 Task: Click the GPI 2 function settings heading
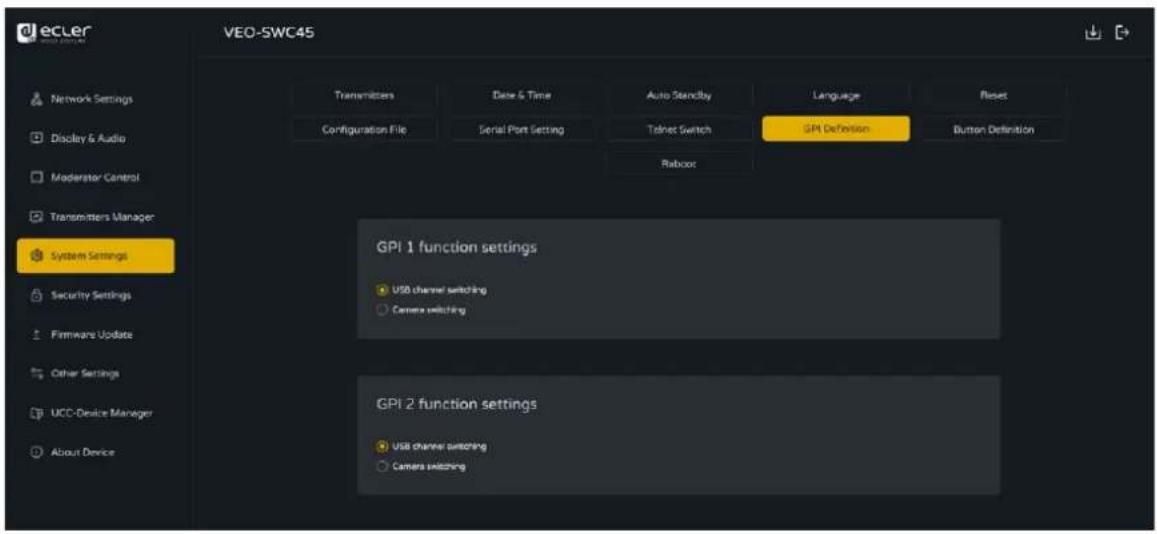tap(457, 405)
